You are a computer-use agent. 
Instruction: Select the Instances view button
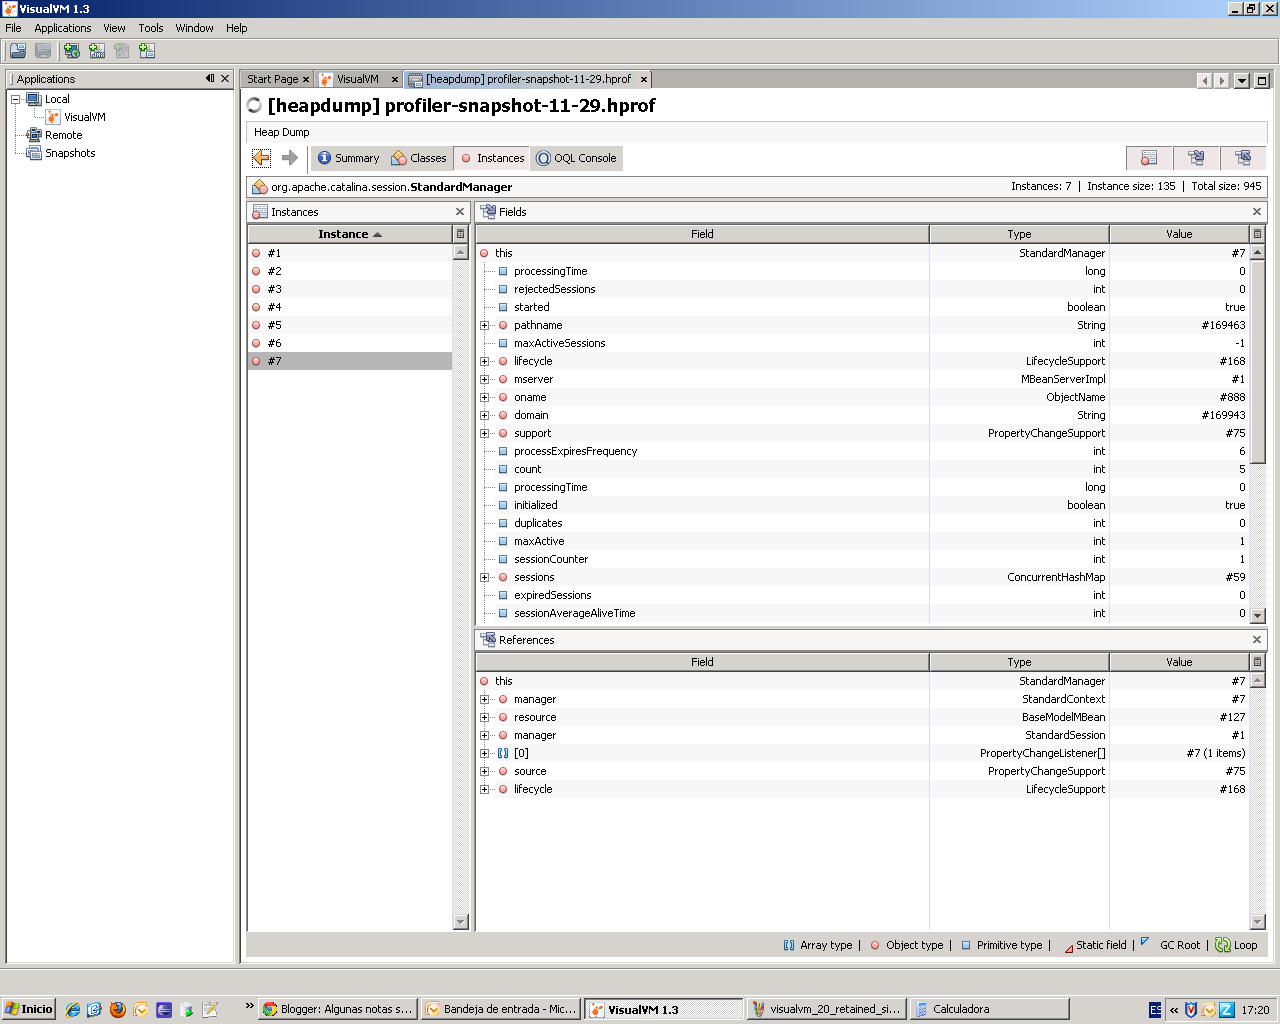coord(492,158)
